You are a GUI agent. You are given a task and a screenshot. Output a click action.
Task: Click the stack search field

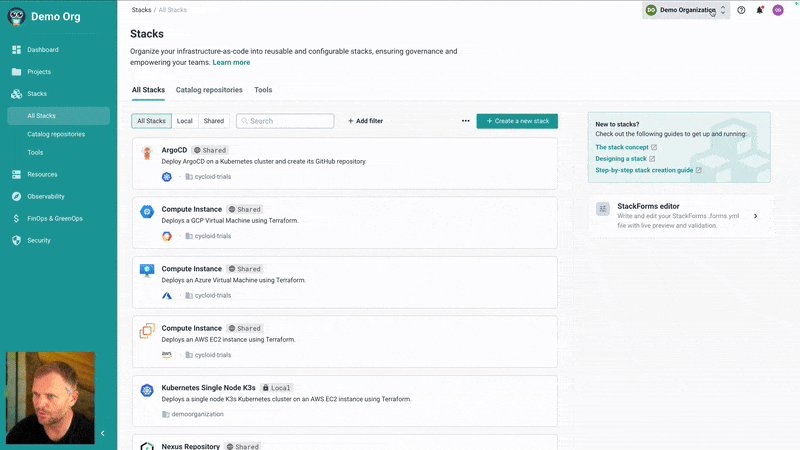pos(285,121)
